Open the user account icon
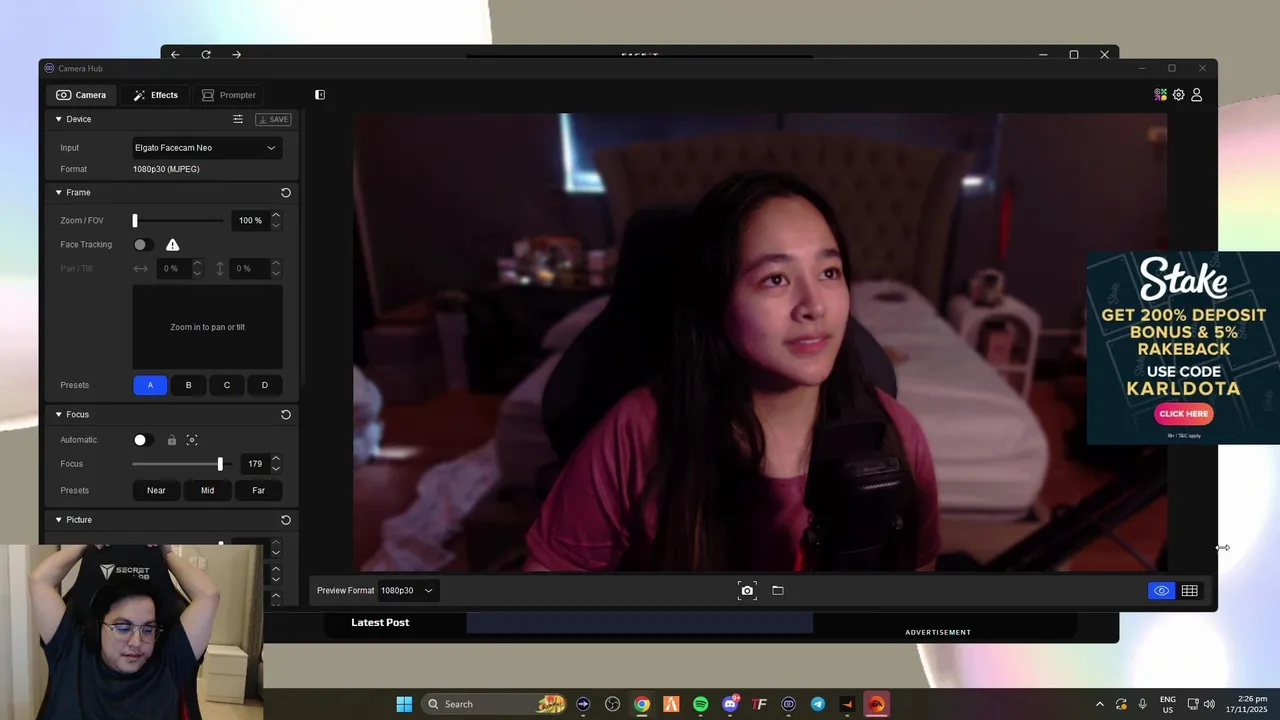1280x720 pixels. coord(1196,95)
